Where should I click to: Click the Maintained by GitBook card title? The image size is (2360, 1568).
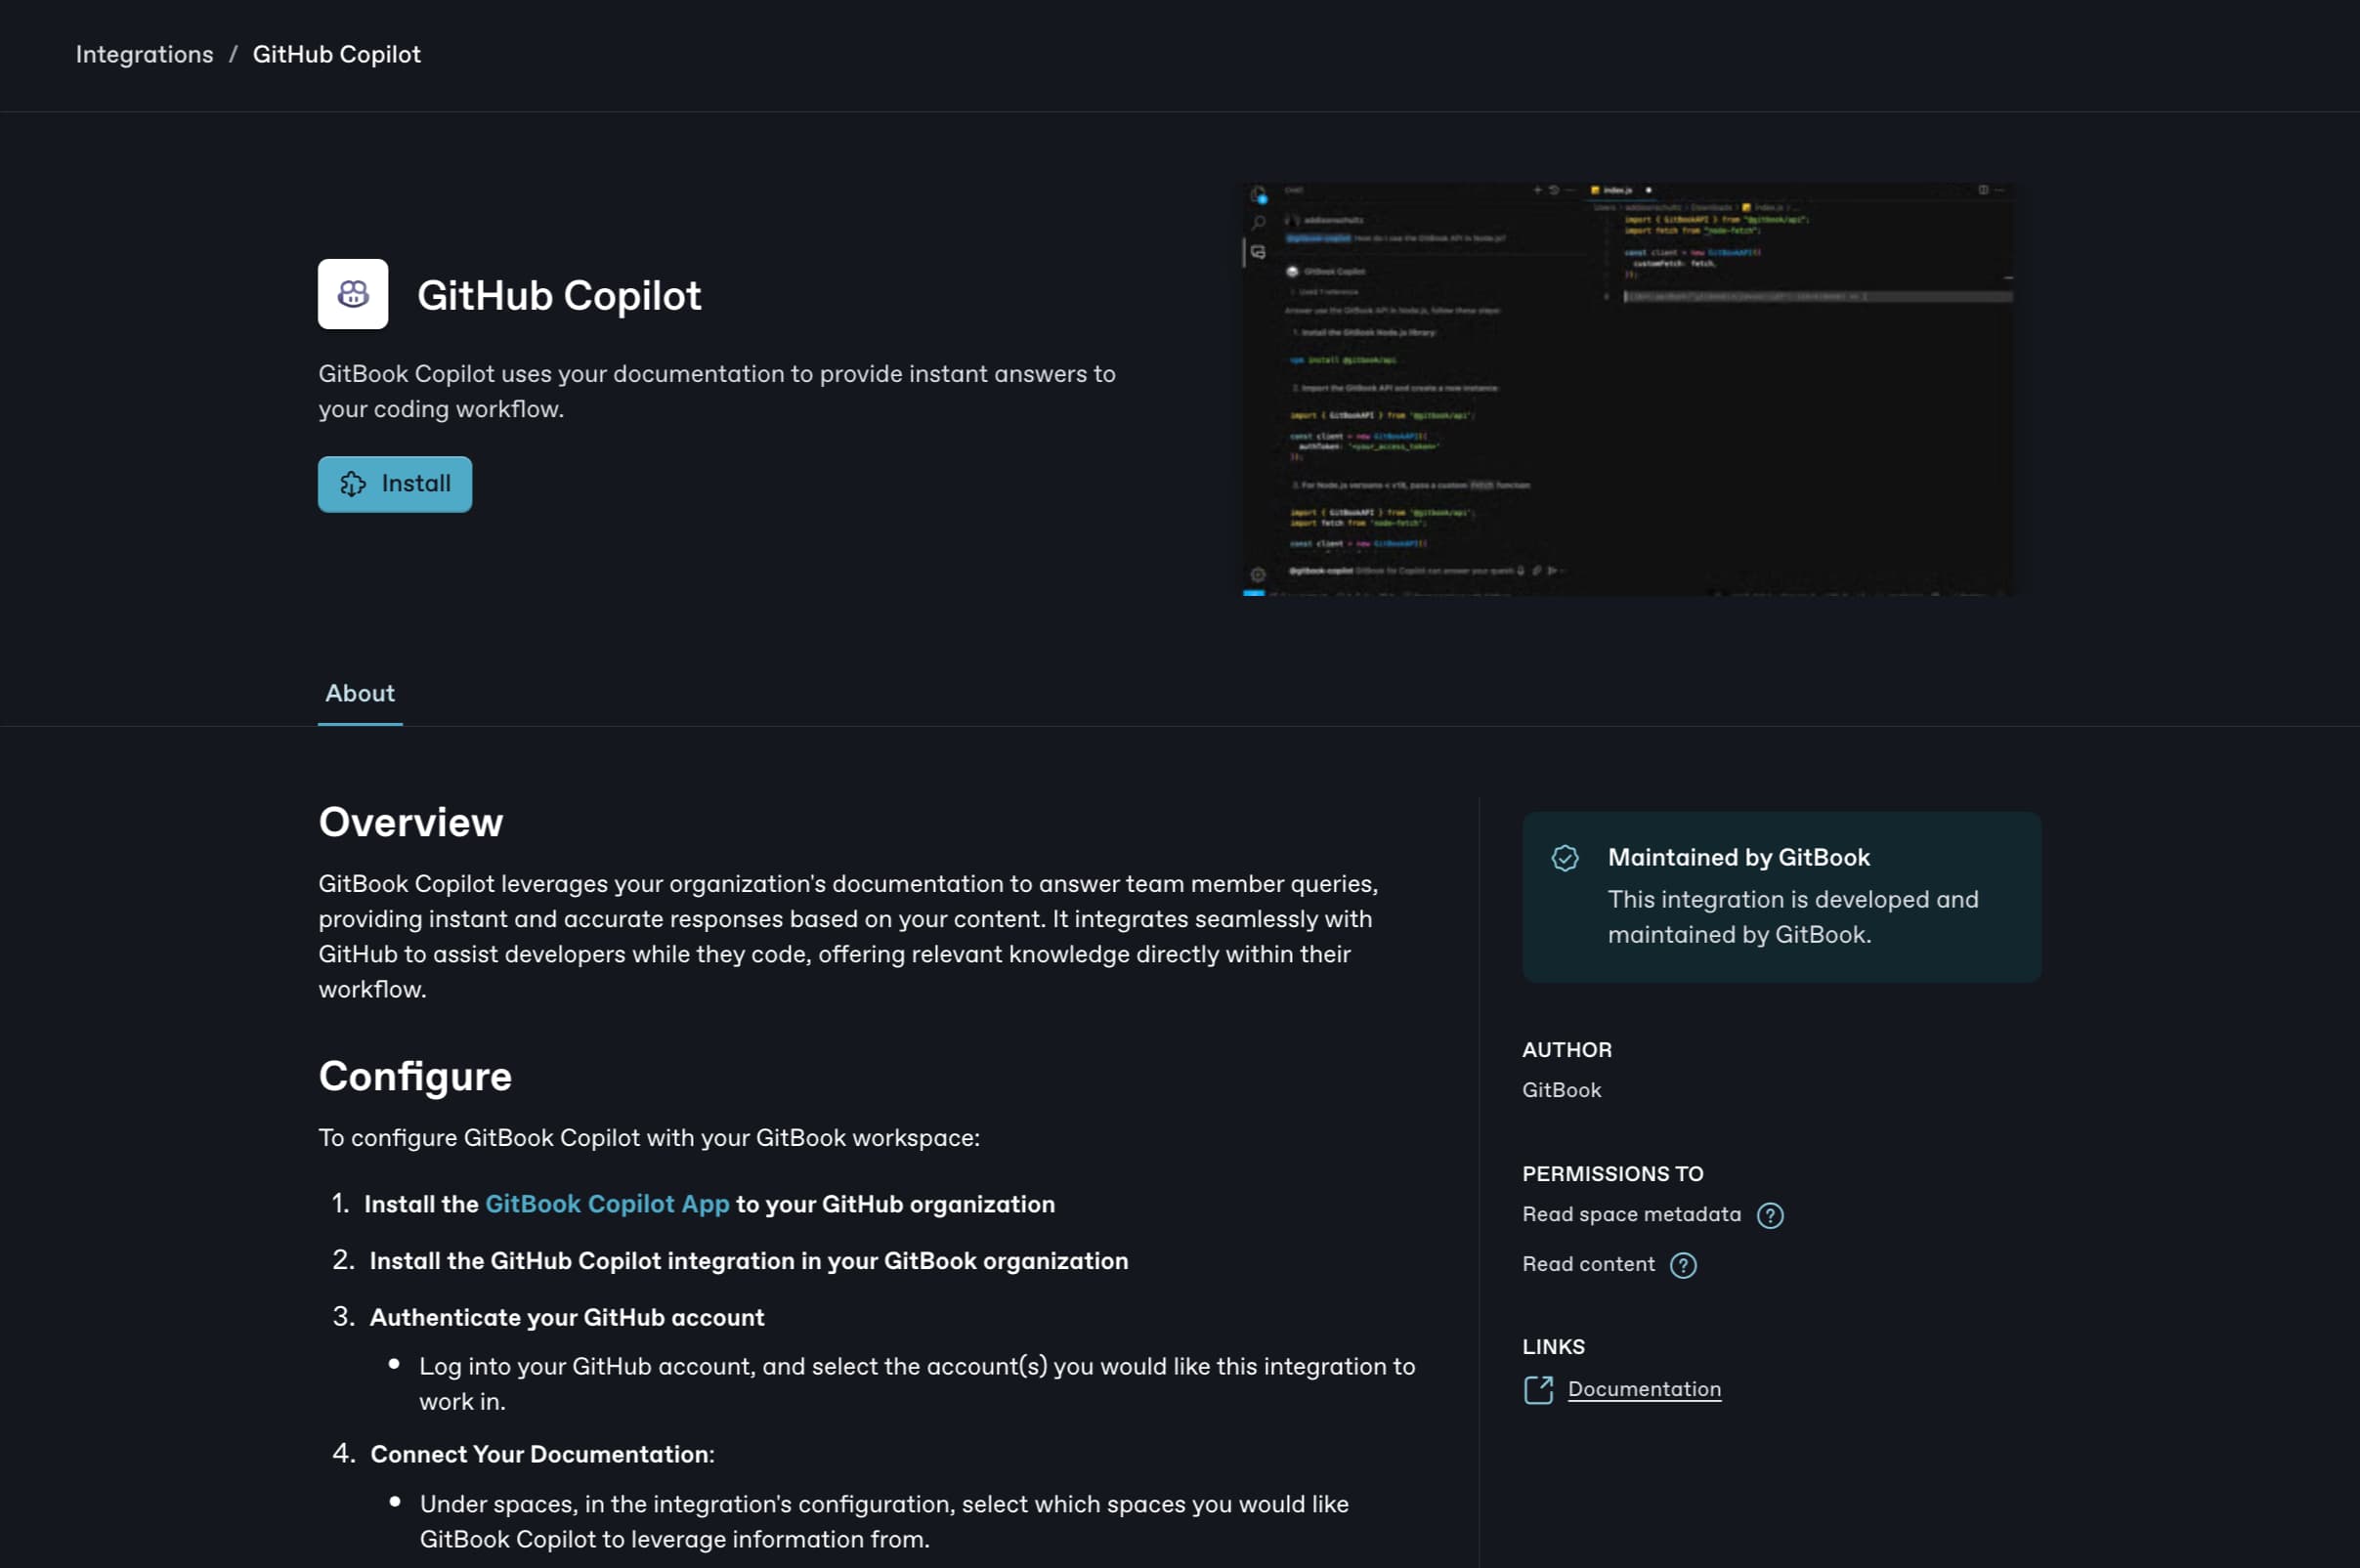[1738, 857]
